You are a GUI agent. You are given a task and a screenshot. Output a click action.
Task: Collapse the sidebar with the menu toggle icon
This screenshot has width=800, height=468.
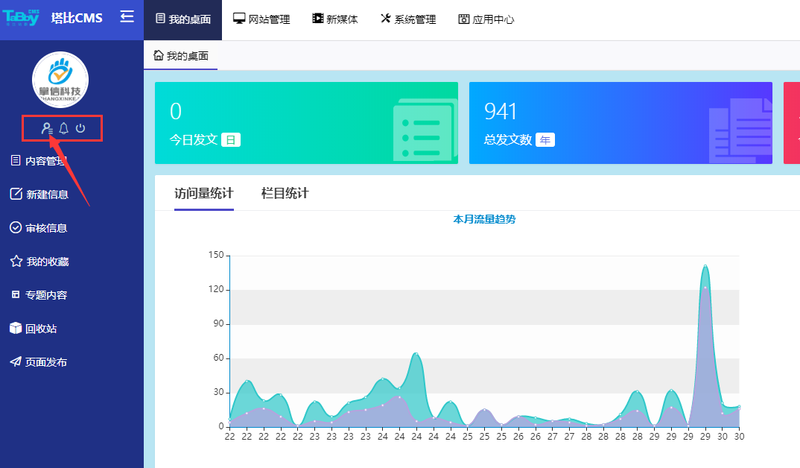click(127, 17)
